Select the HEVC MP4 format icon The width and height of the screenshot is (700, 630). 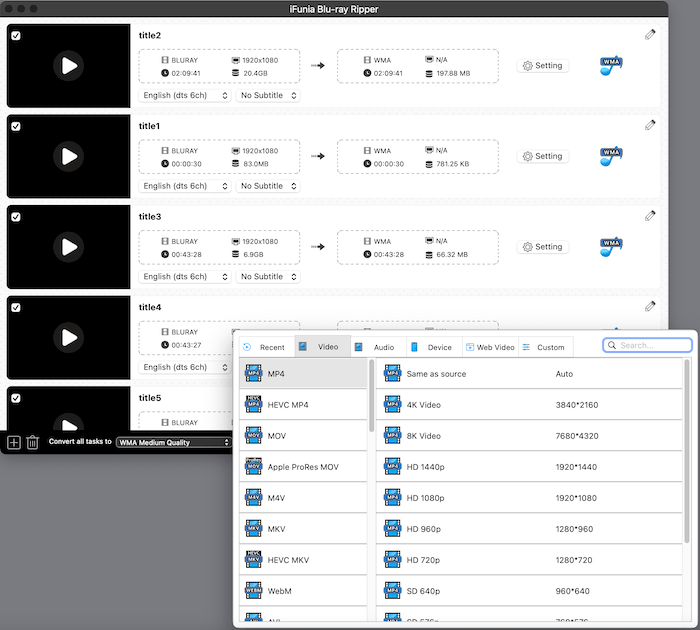click(x=253, y=404)
